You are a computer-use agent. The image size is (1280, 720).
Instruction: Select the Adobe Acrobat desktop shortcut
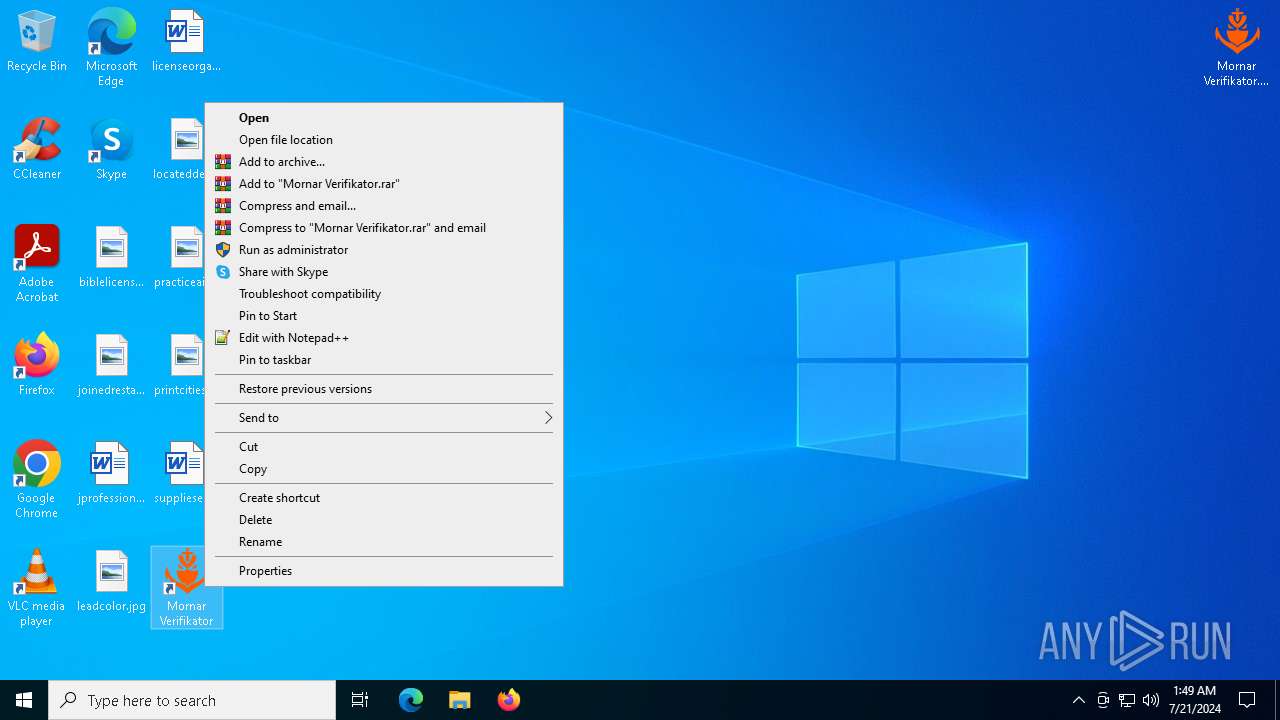(x=37, y=264)
